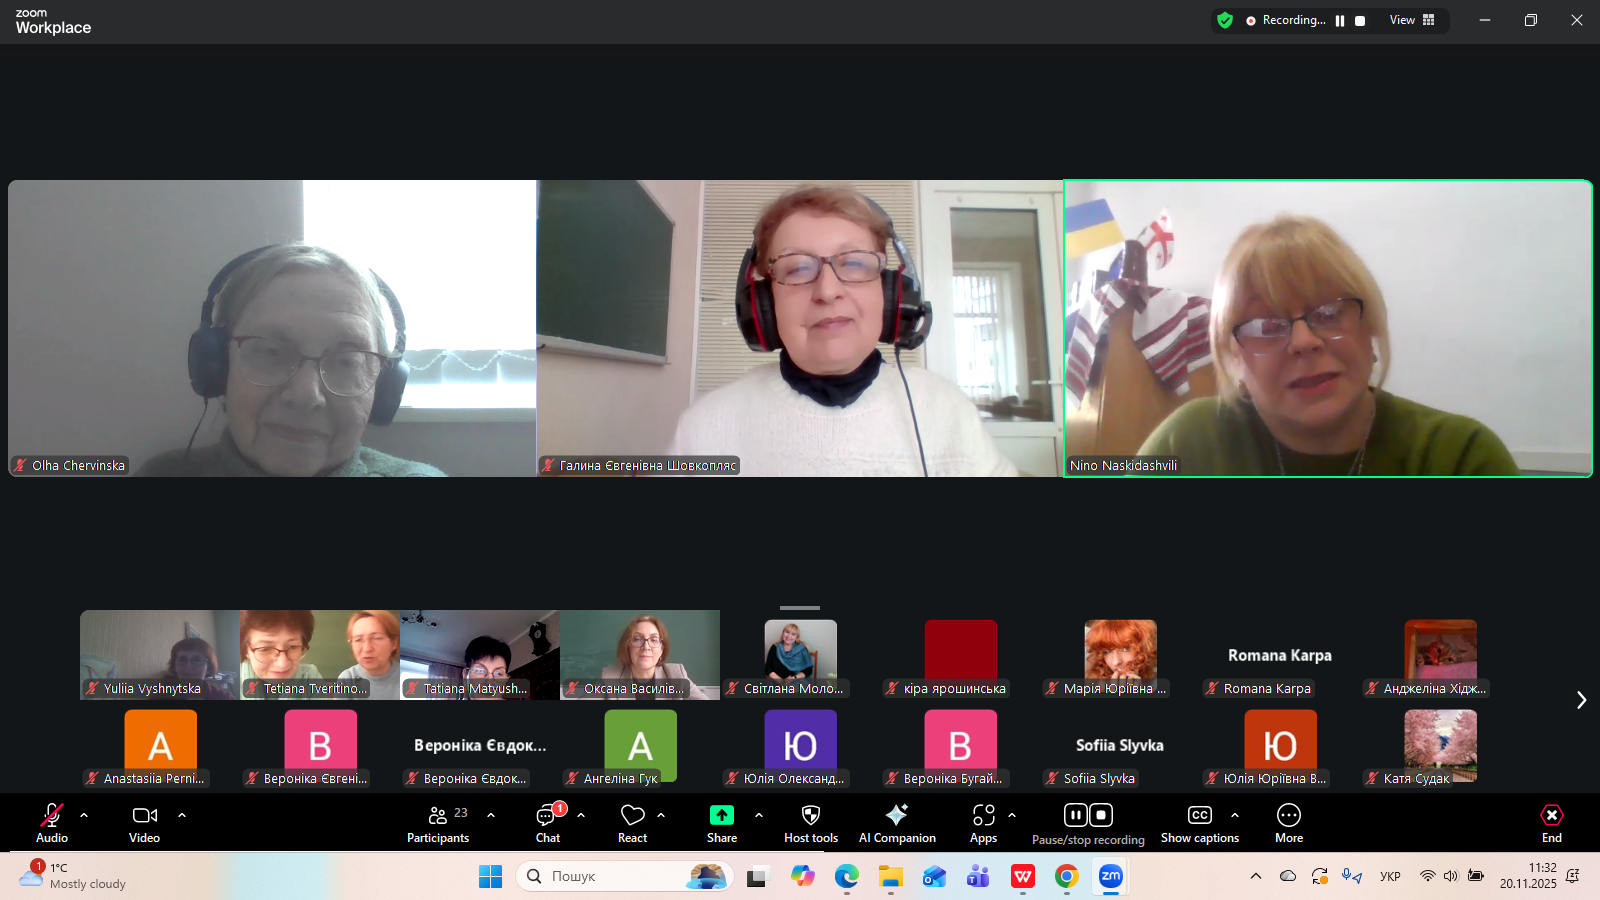1600x900 pixels.
Task: Unmute microphone with the Audio button
Action: pos(52,823)
